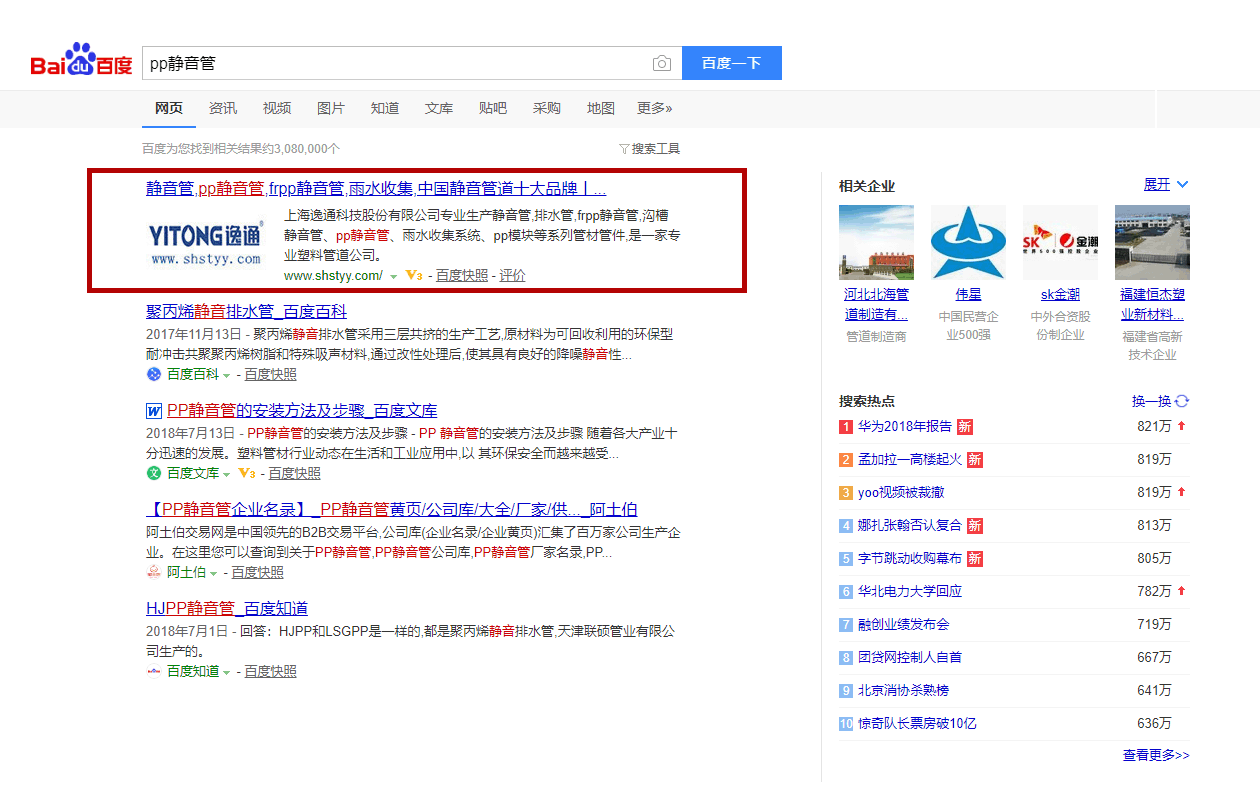Open the 图片 tab
Screen dimensions: 1260x809
331,108
